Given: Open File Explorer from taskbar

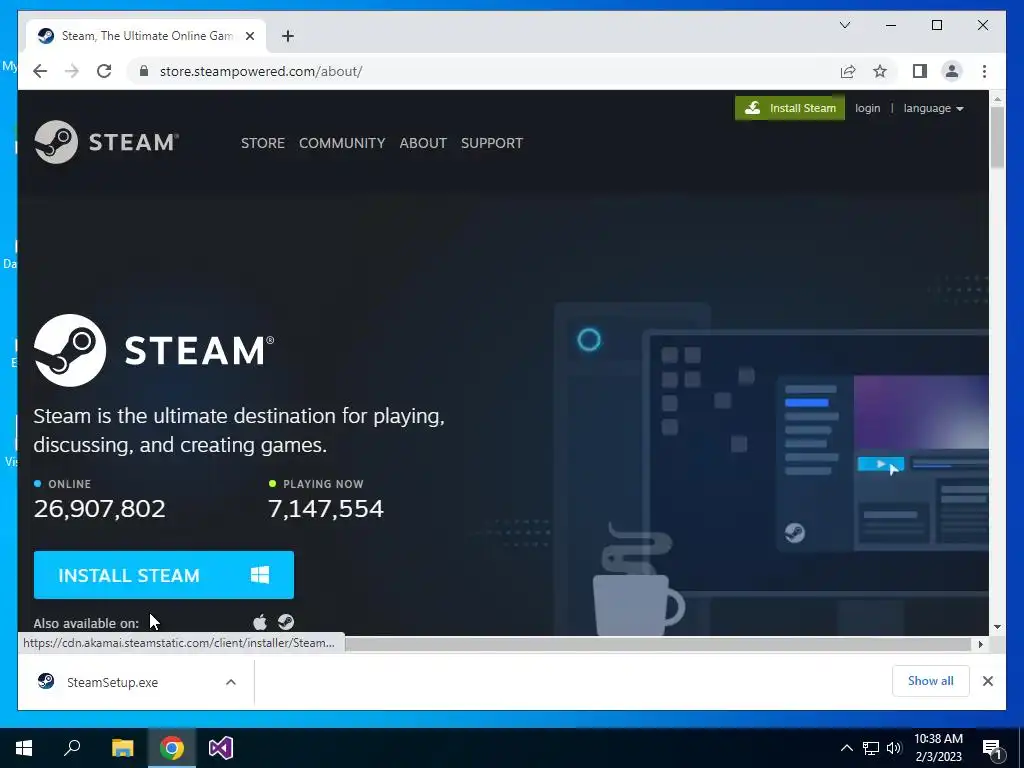Looking at the screenshot, I should point(122,748).
